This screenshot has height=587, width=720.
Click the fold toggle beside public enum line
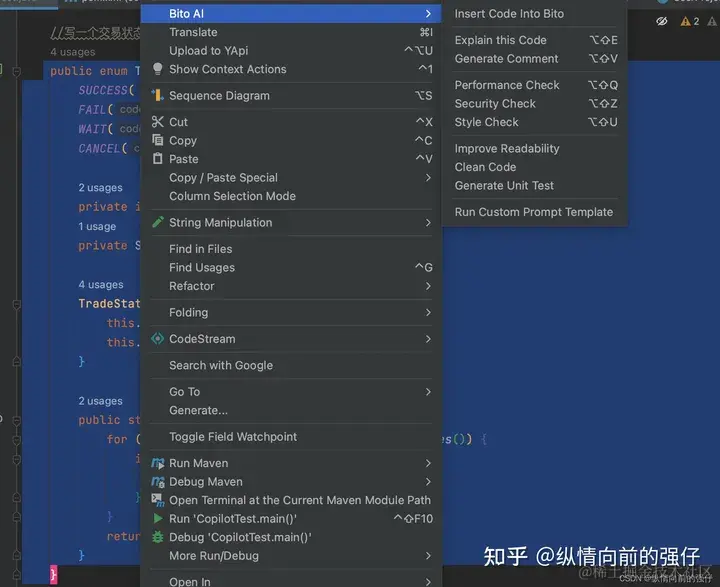(17, 71)
